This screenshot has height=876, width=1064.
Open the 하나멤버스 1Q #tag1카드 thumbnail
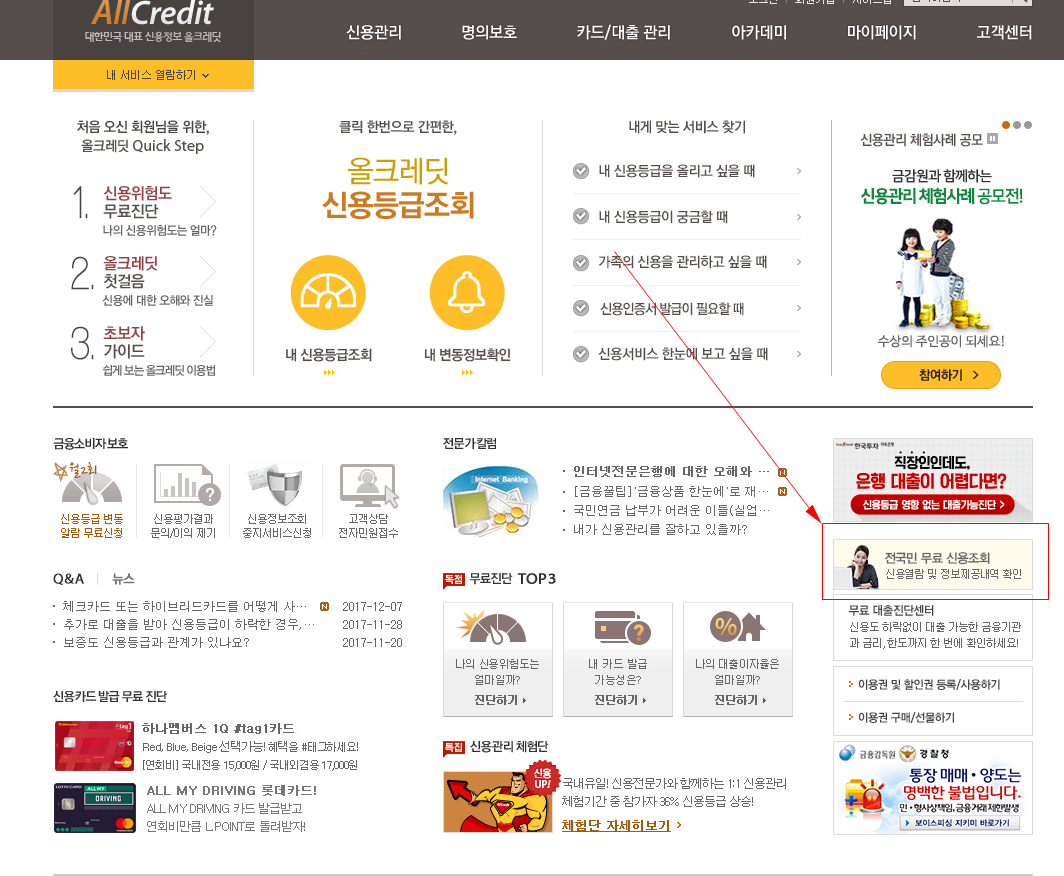(94, 746)
